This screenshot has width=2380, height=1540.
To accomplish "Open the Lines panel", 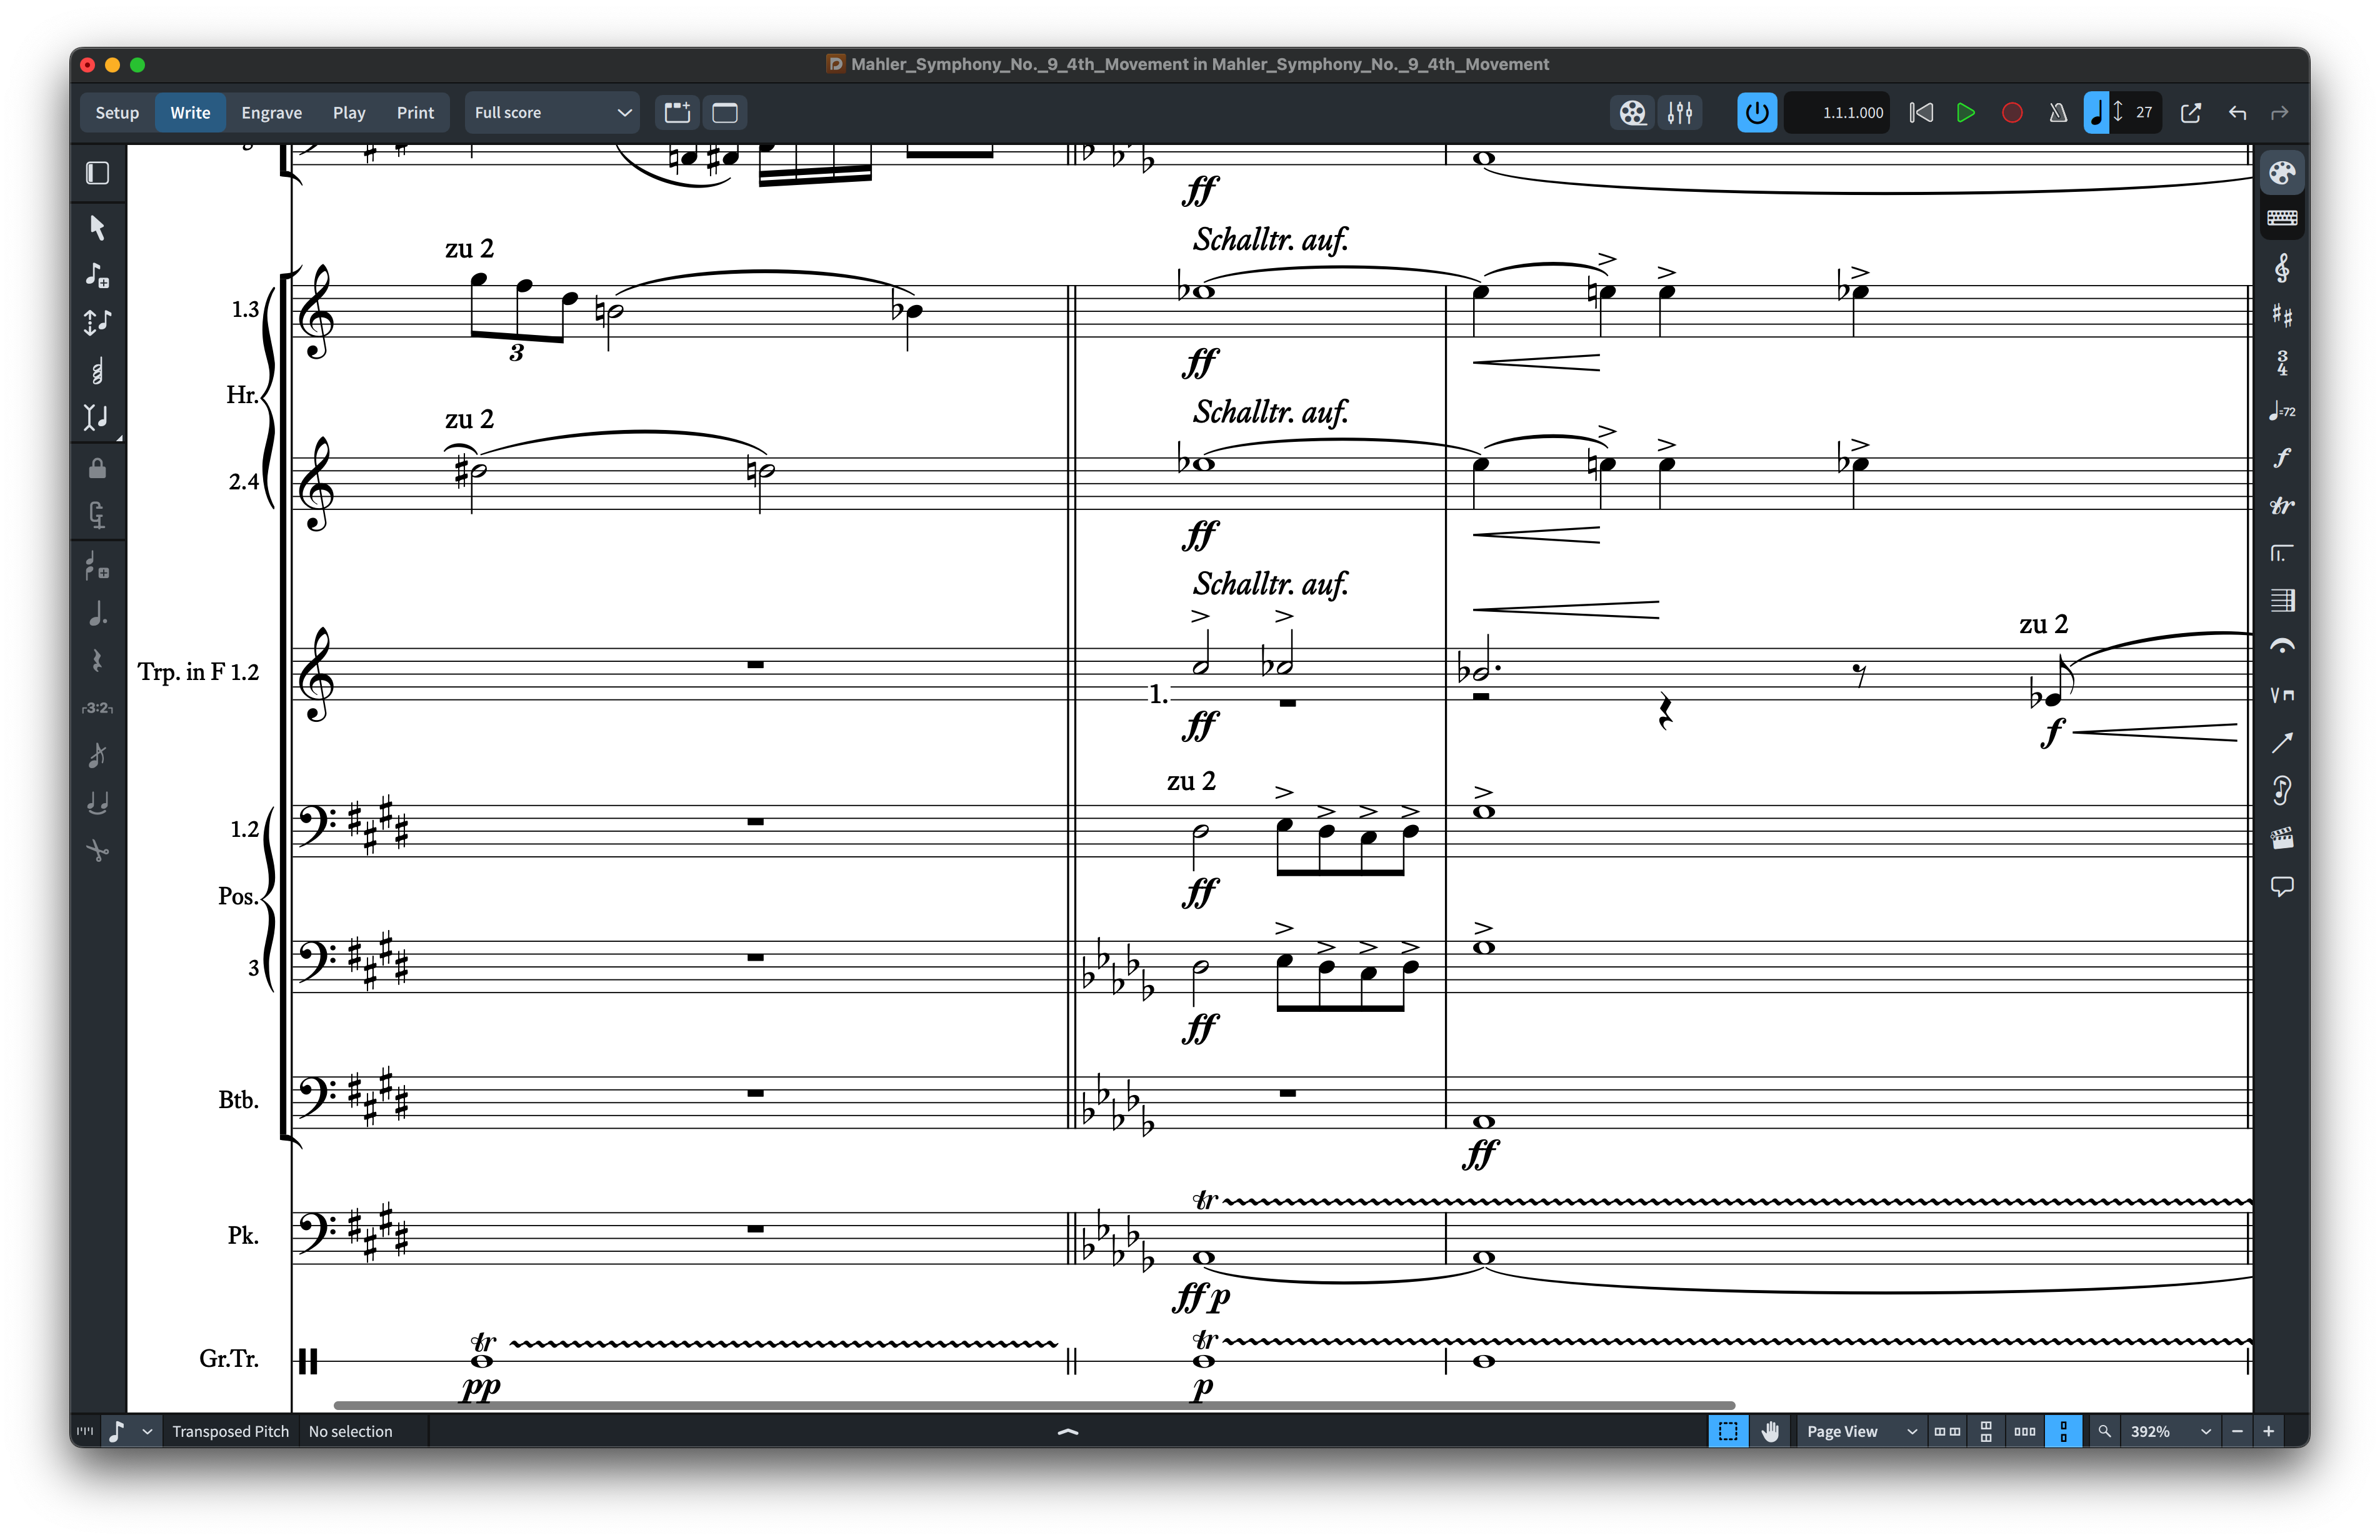I will click(x=2282, y=742).
